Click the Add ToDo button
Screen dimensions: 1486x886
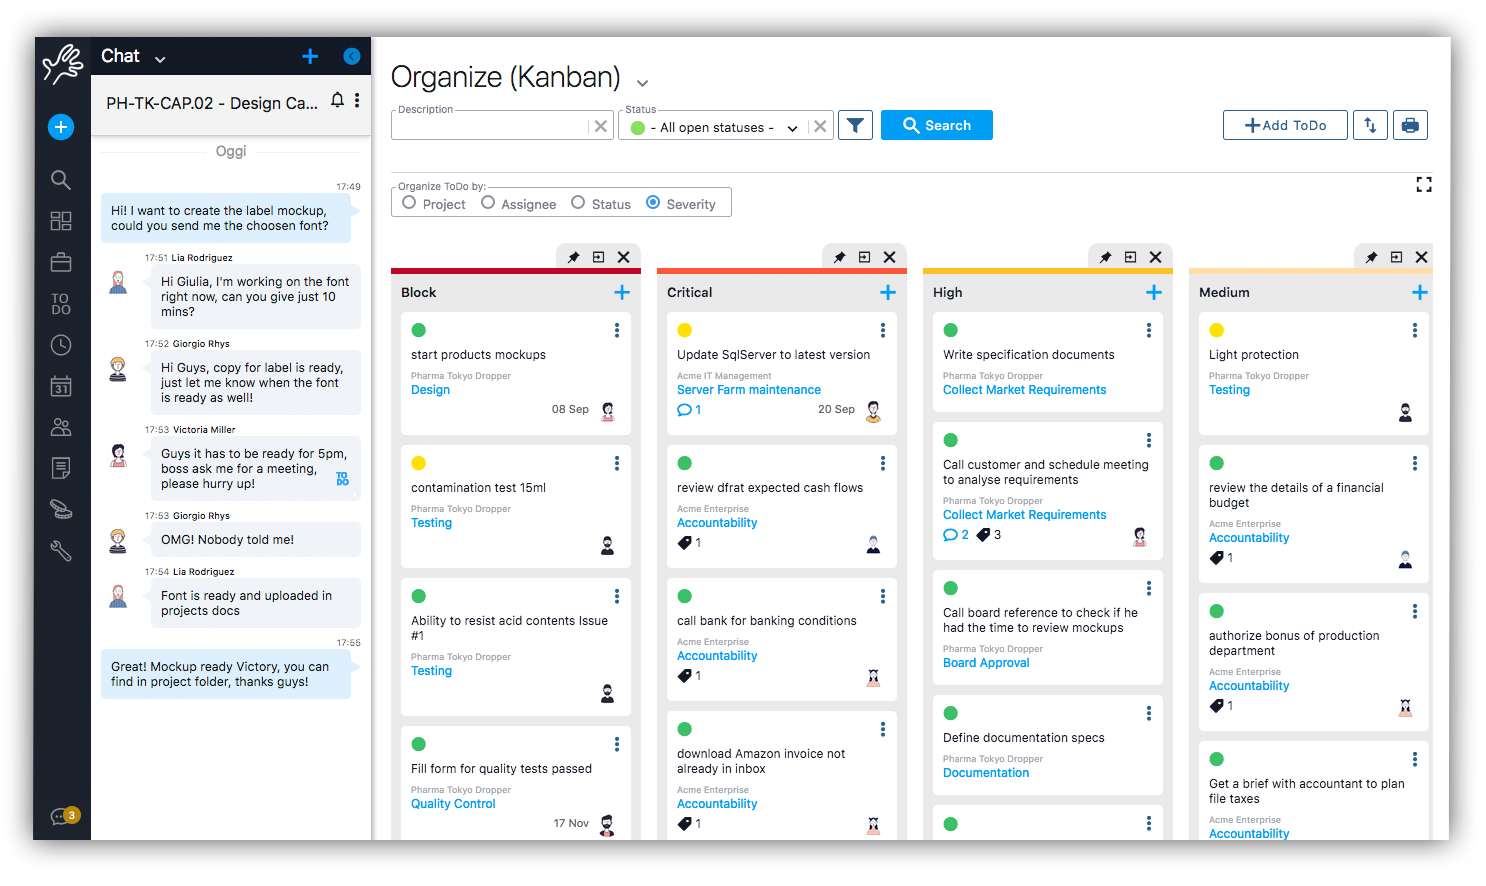pyautogui.click(x=1285, y=125)
